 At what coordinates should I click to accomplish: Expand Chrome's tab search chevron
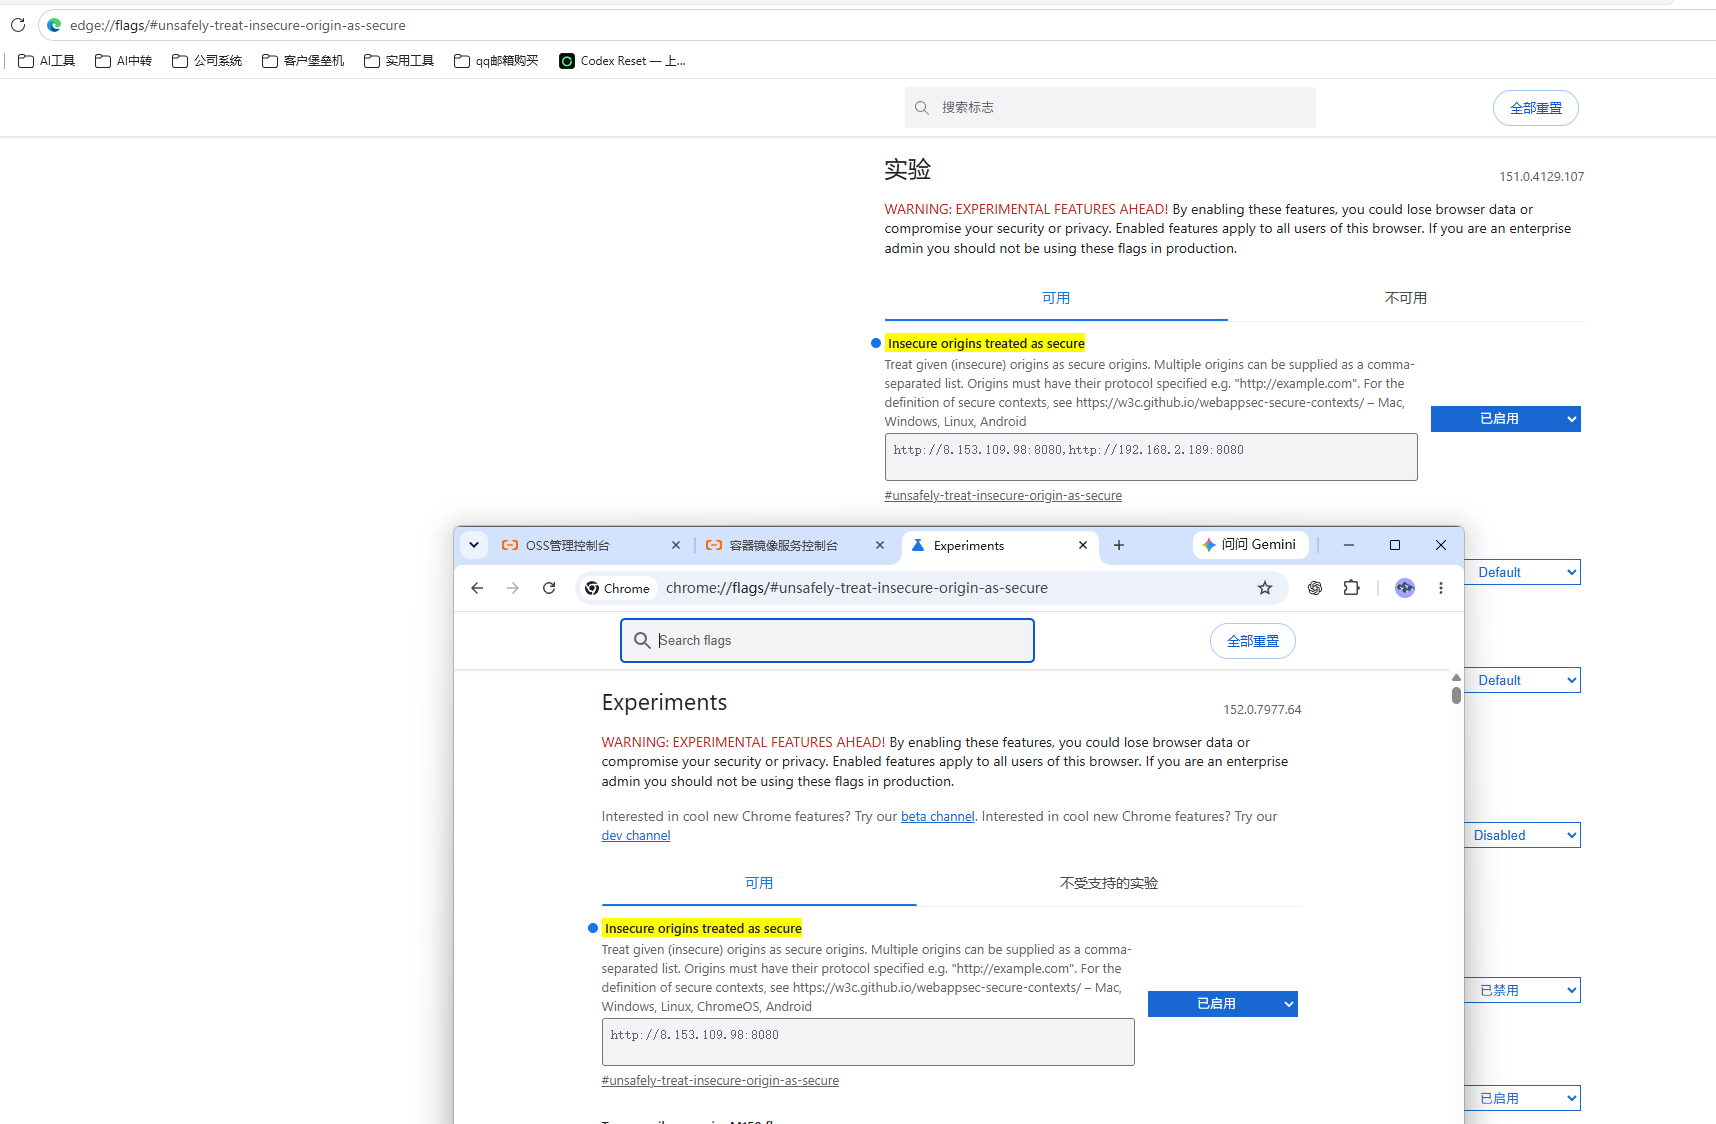tap(474, 545)
